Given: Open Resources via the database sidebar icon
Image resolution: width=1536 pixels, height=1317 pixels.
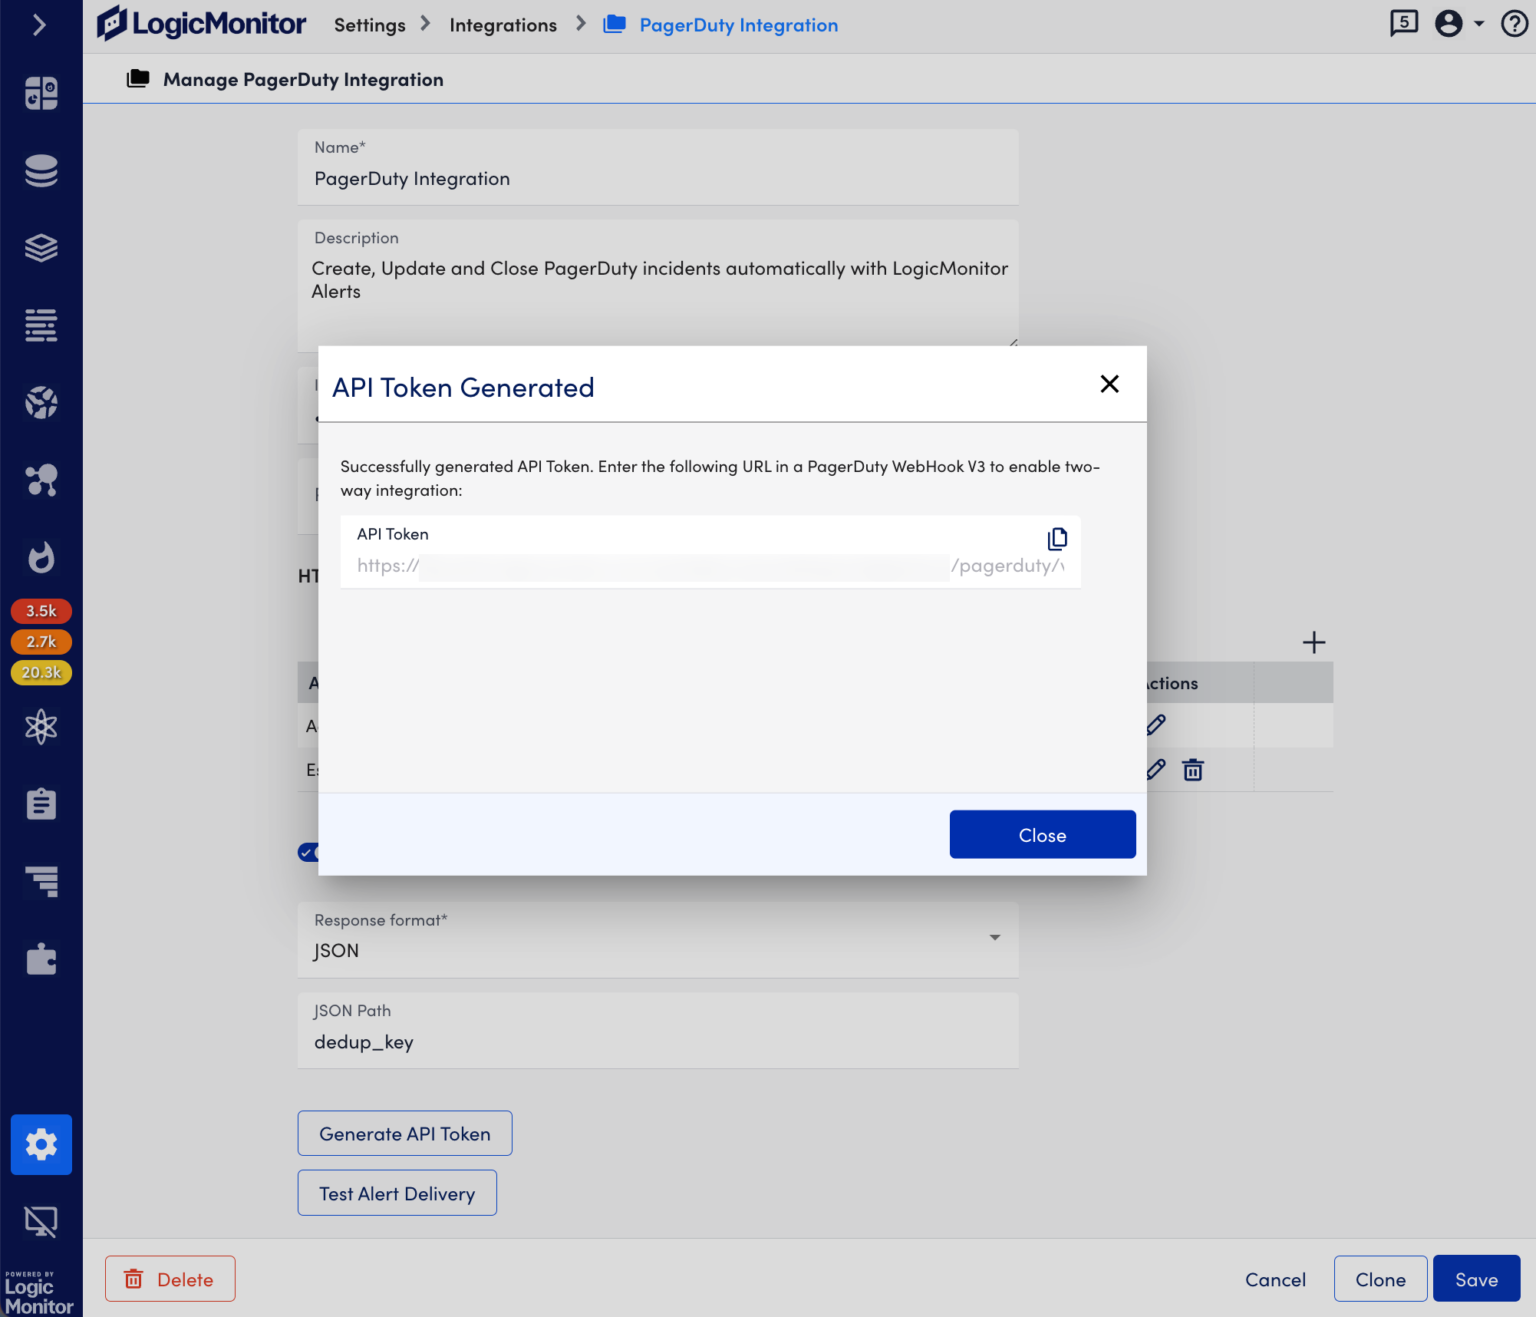Looking at the screenshot, I should 41,170.
